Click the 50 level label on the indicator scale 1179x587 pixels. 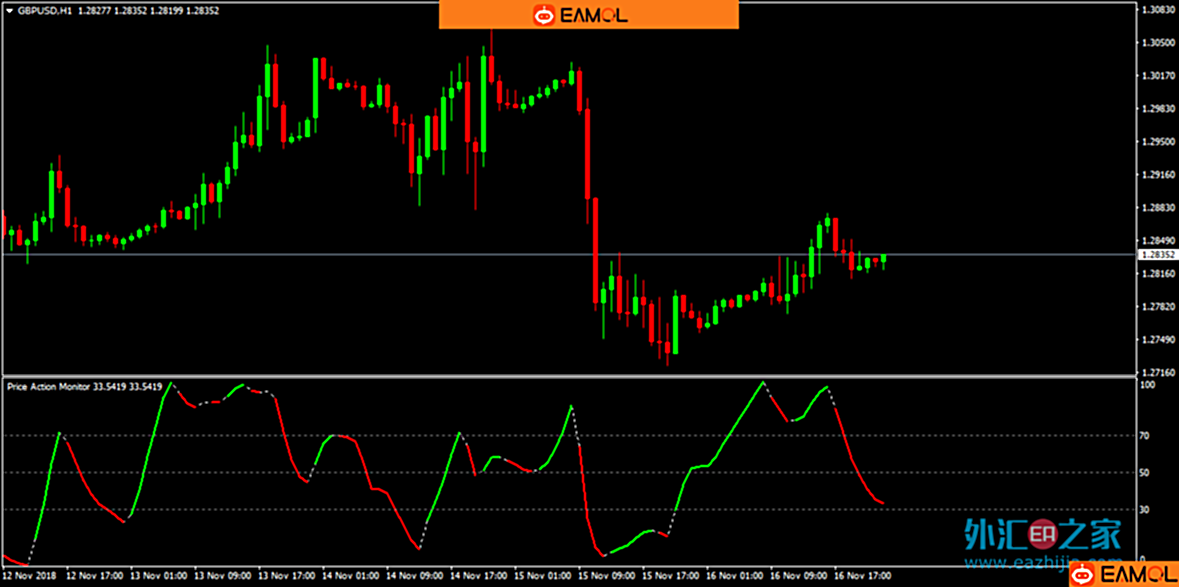(1146, 472)
